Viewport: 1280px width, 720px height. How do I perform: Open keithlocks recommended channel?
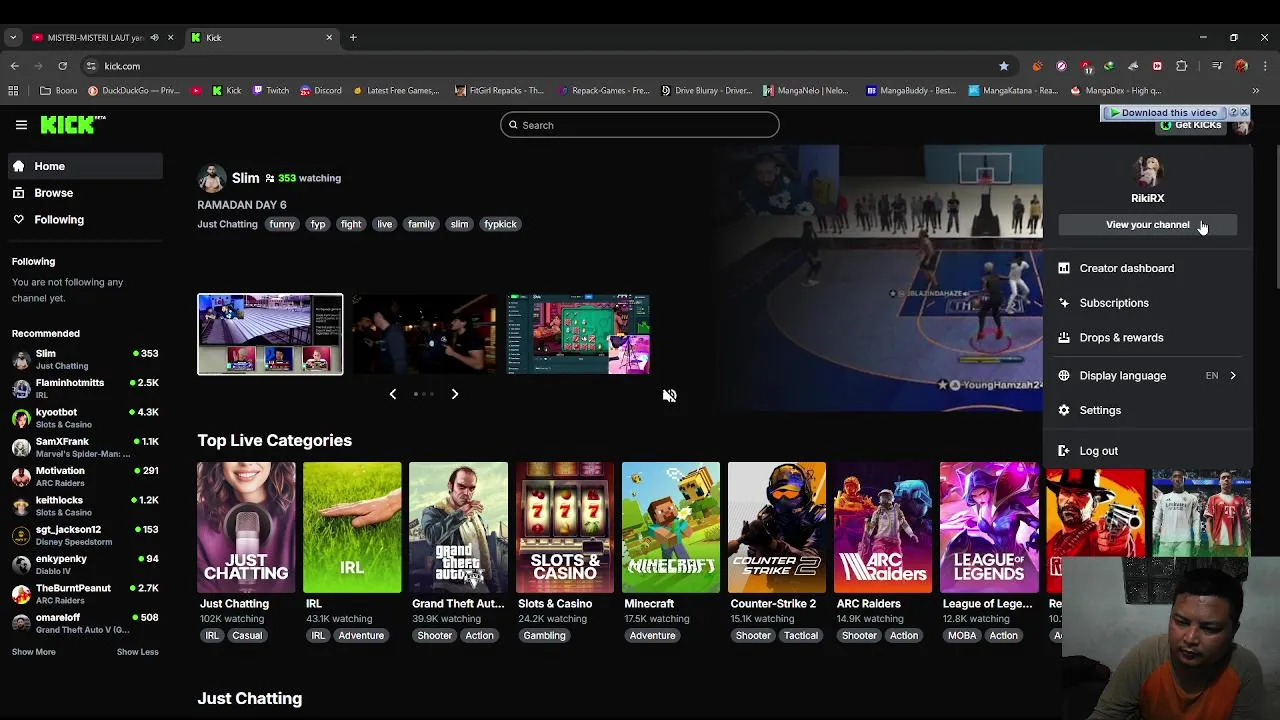(x=85, y=505)
